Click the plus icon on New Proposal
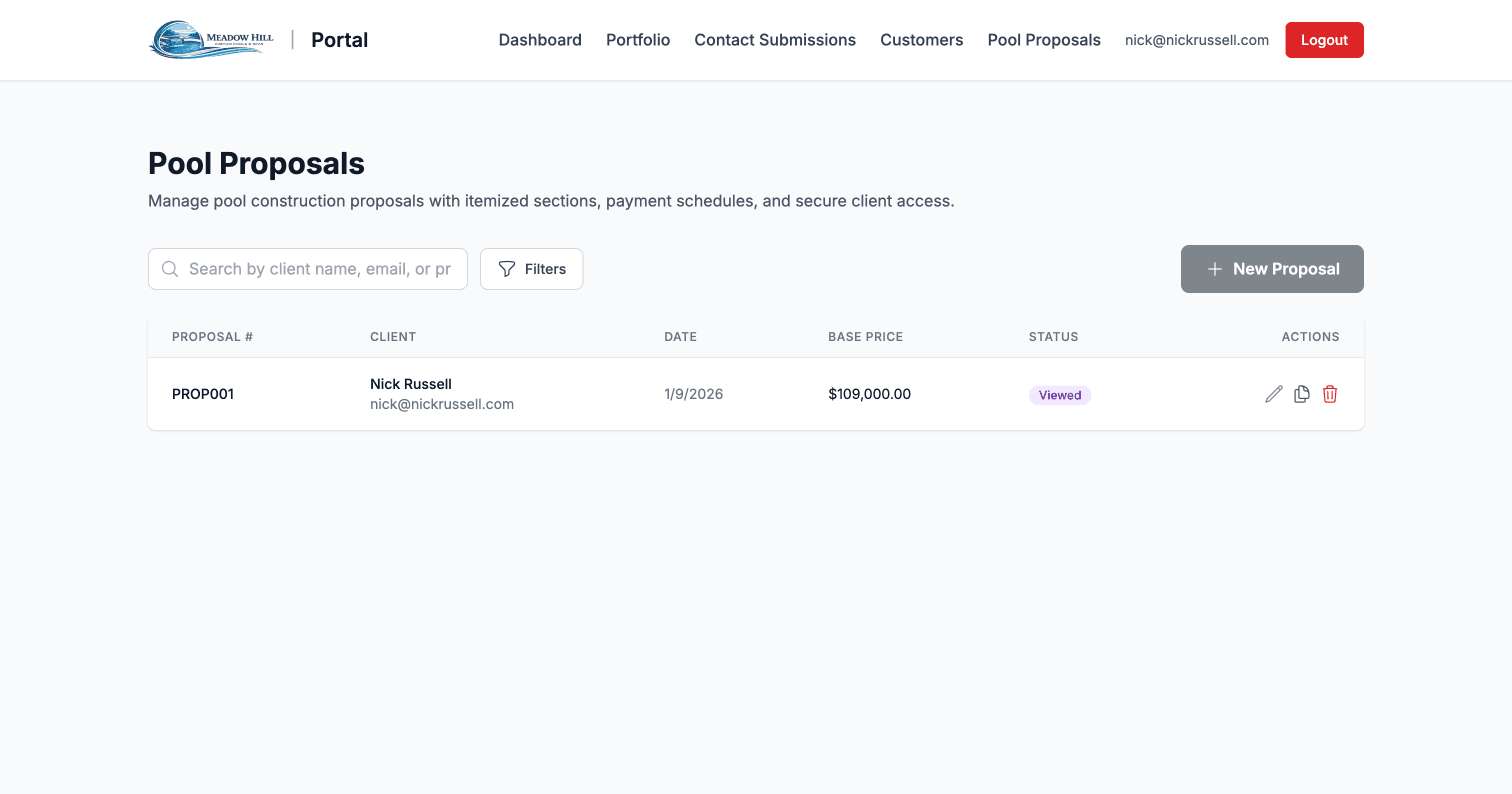 pos(1215,269)
